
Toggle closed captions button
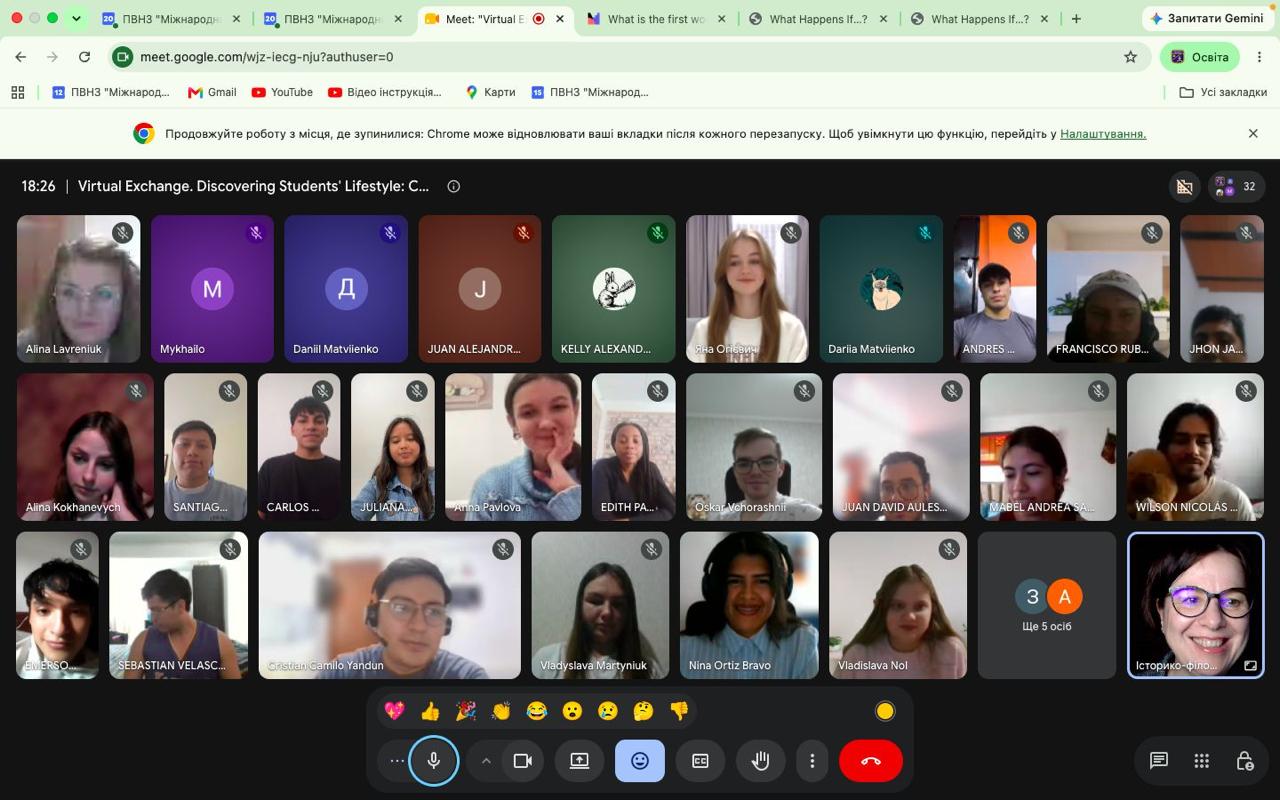coord(700,761)
